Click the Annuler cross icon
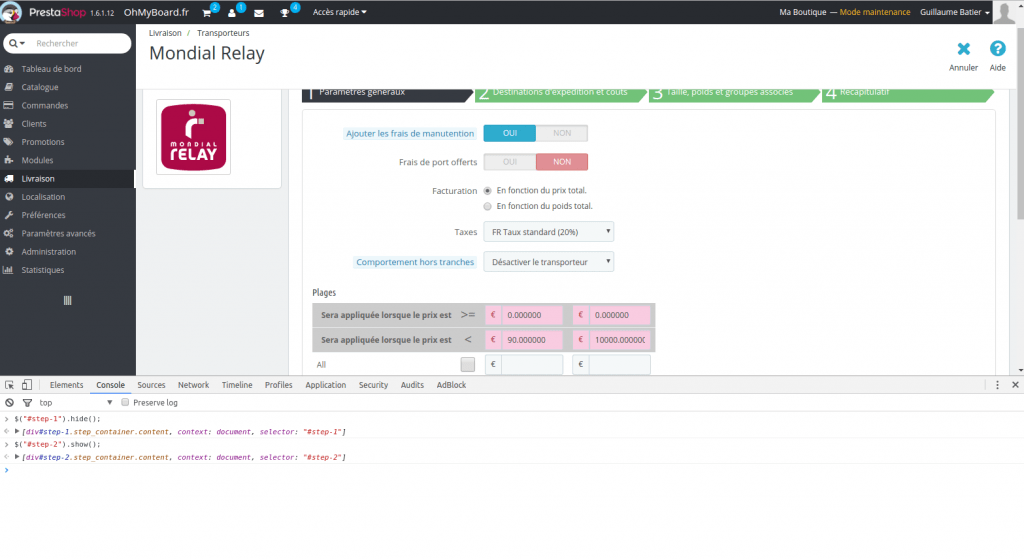The height and width of the screenshot is (559, 1024). [963, 49]
